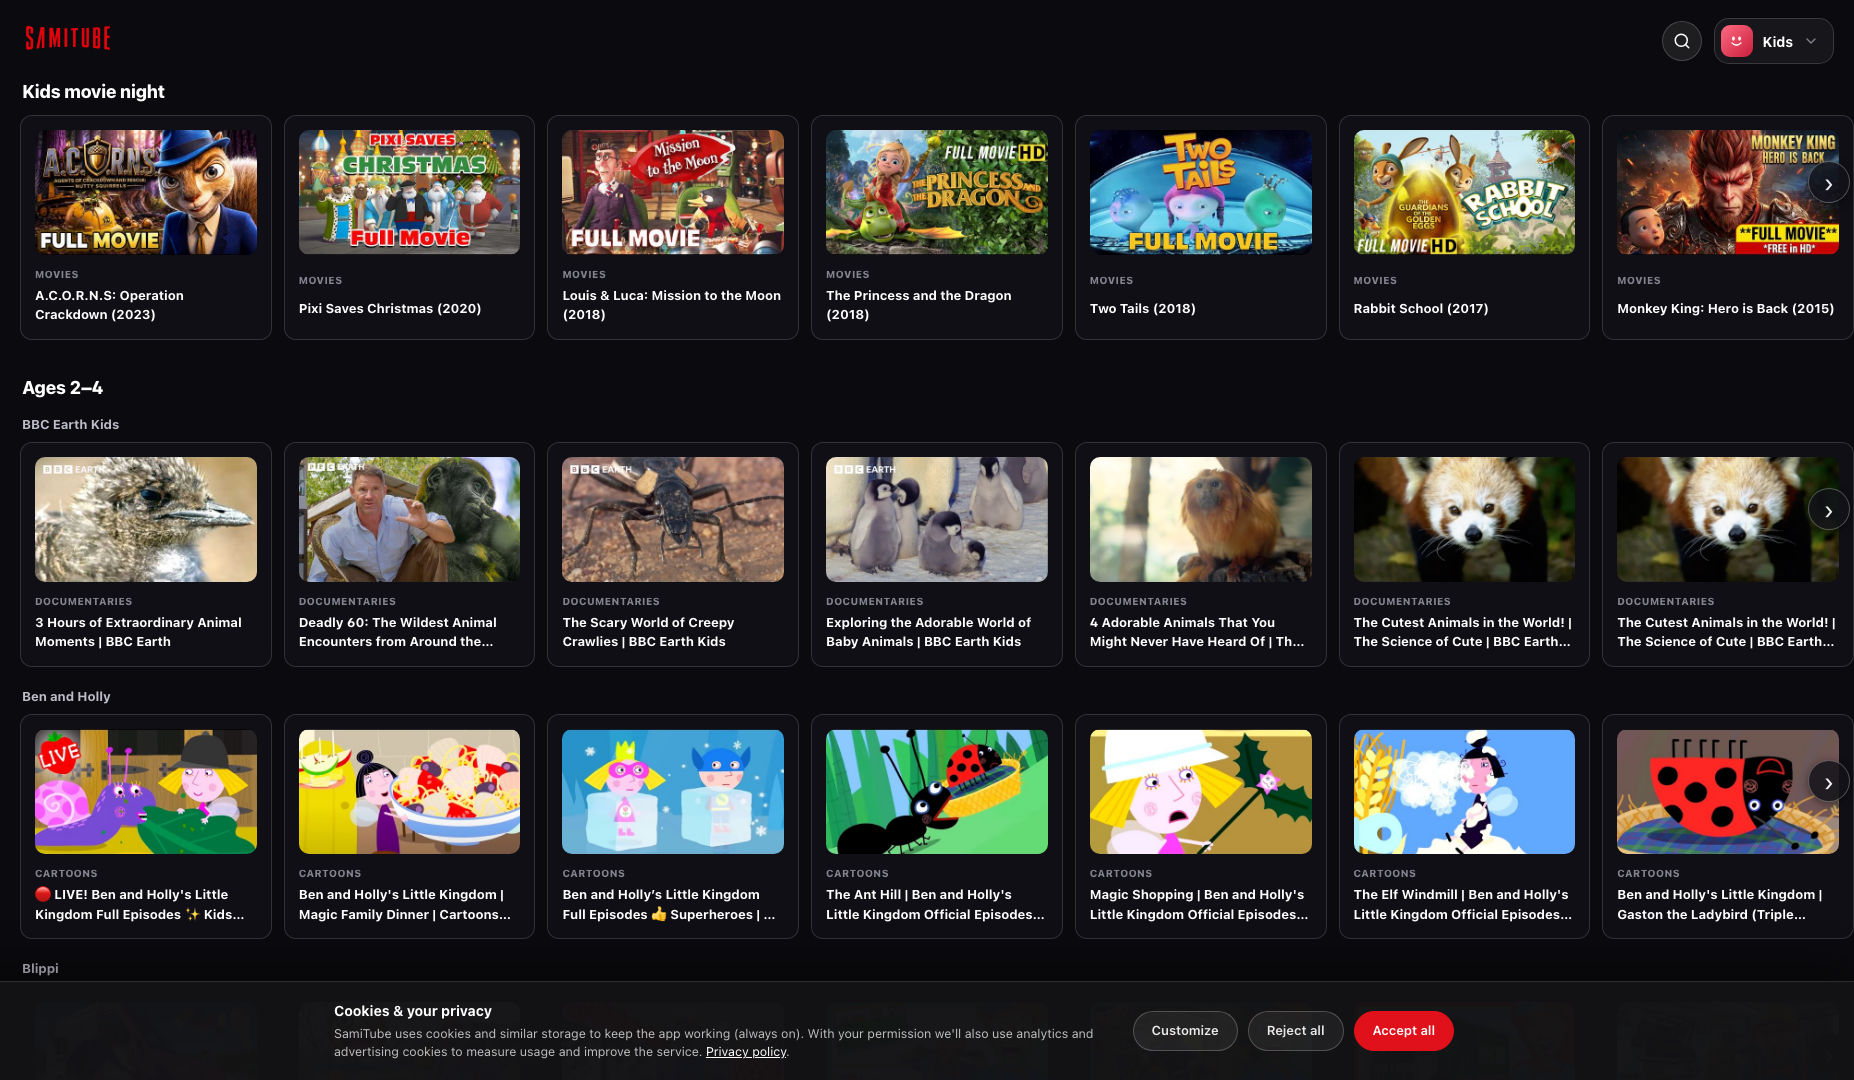1854x1080 pixels.
Task: Select title Gaston the Ladybird
Action: coord(1720,905)
